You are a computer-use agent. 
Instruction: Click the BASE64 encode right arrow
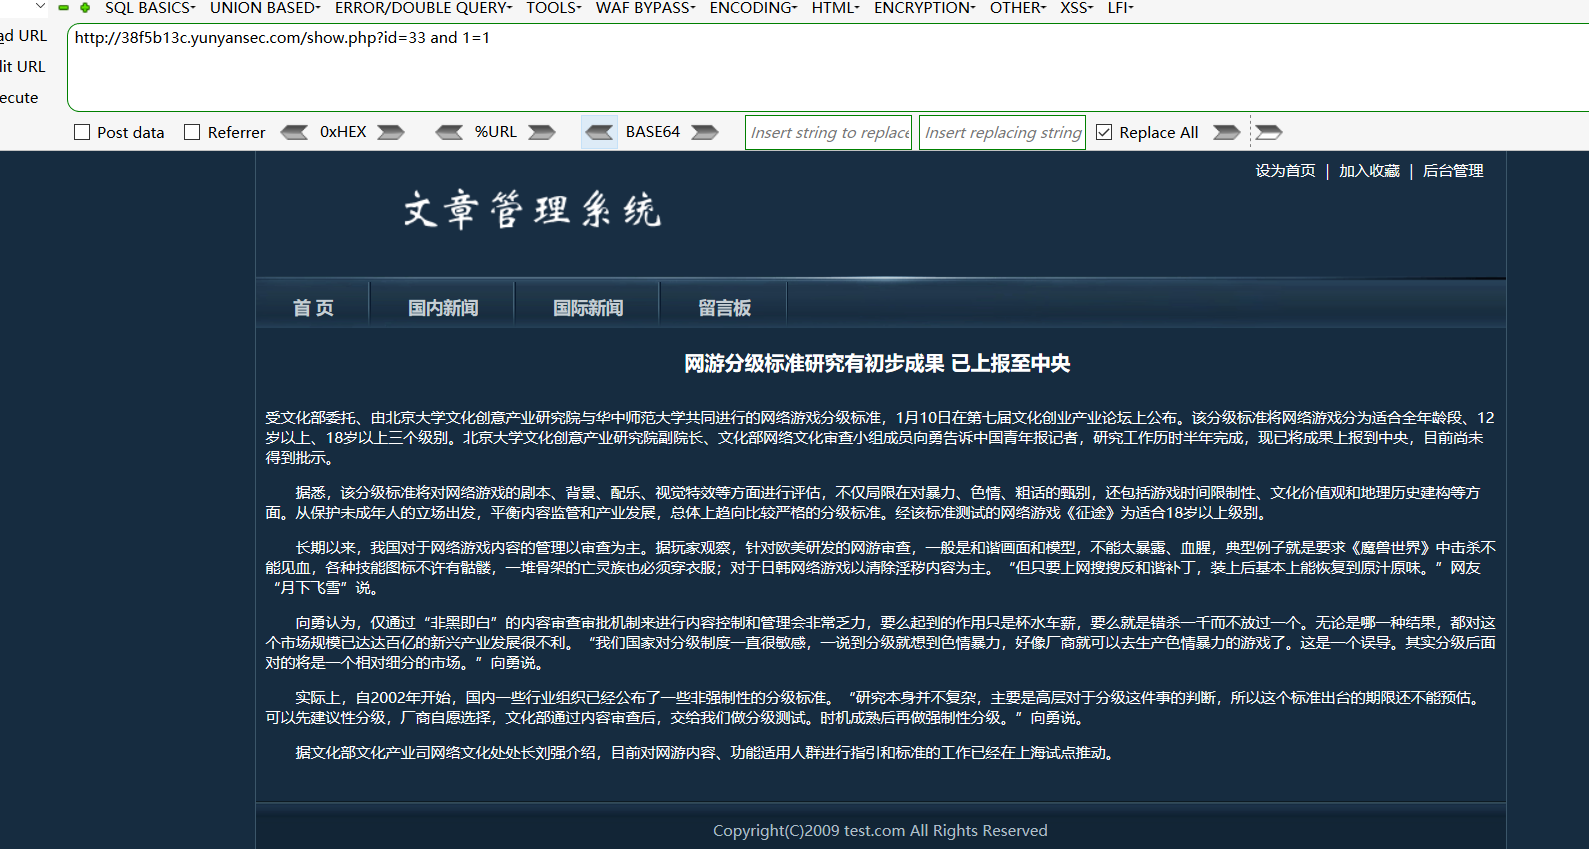point(705,132)
